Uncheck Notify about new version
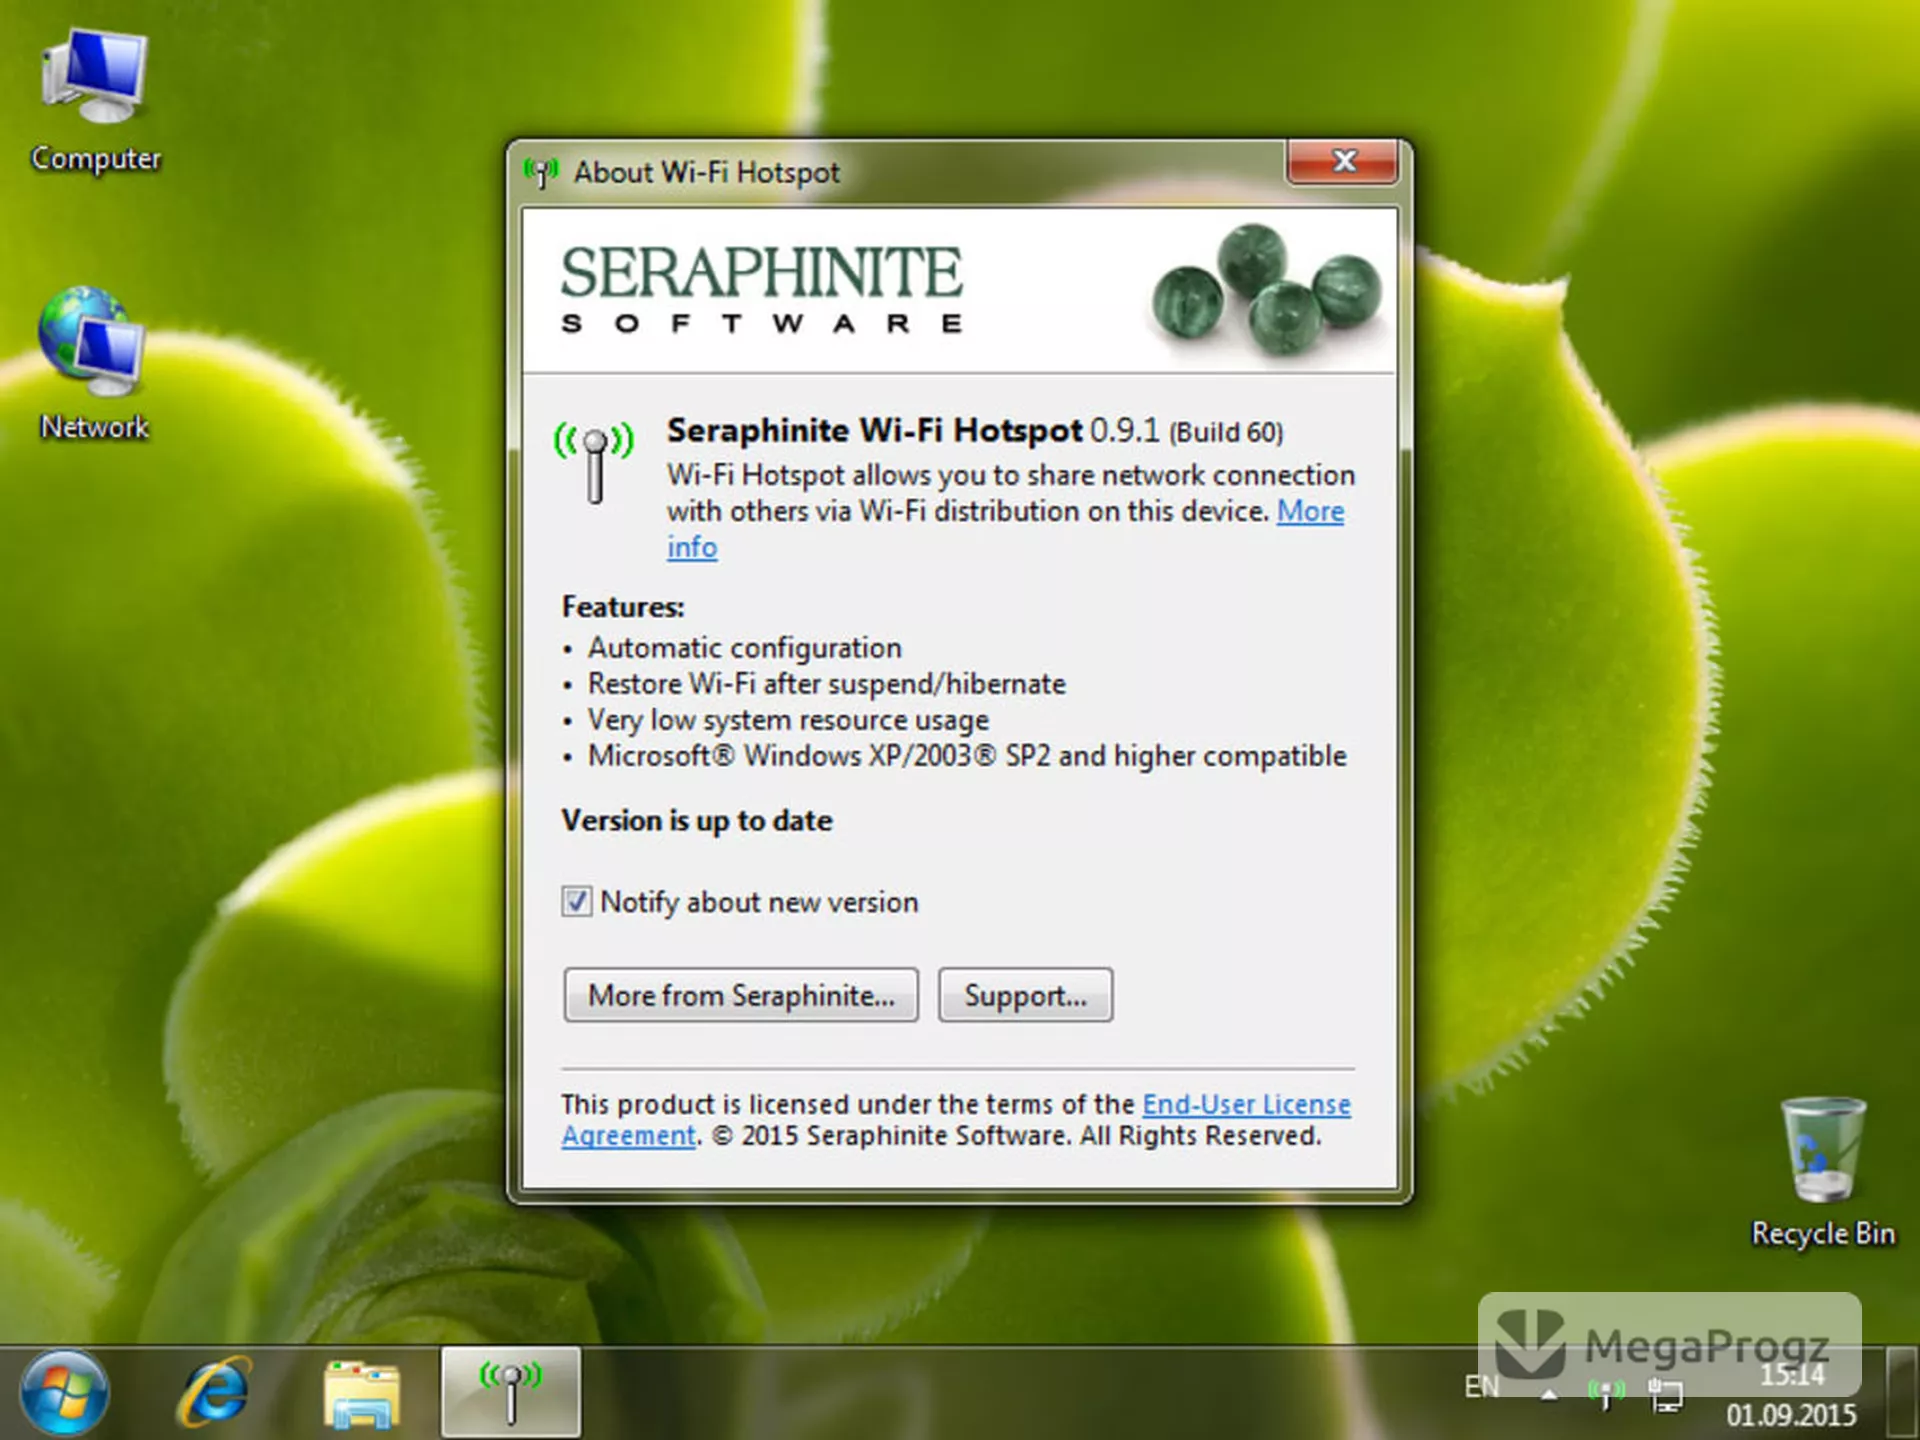Screen dimensions: 1920x1440 [x=577, y=902]
